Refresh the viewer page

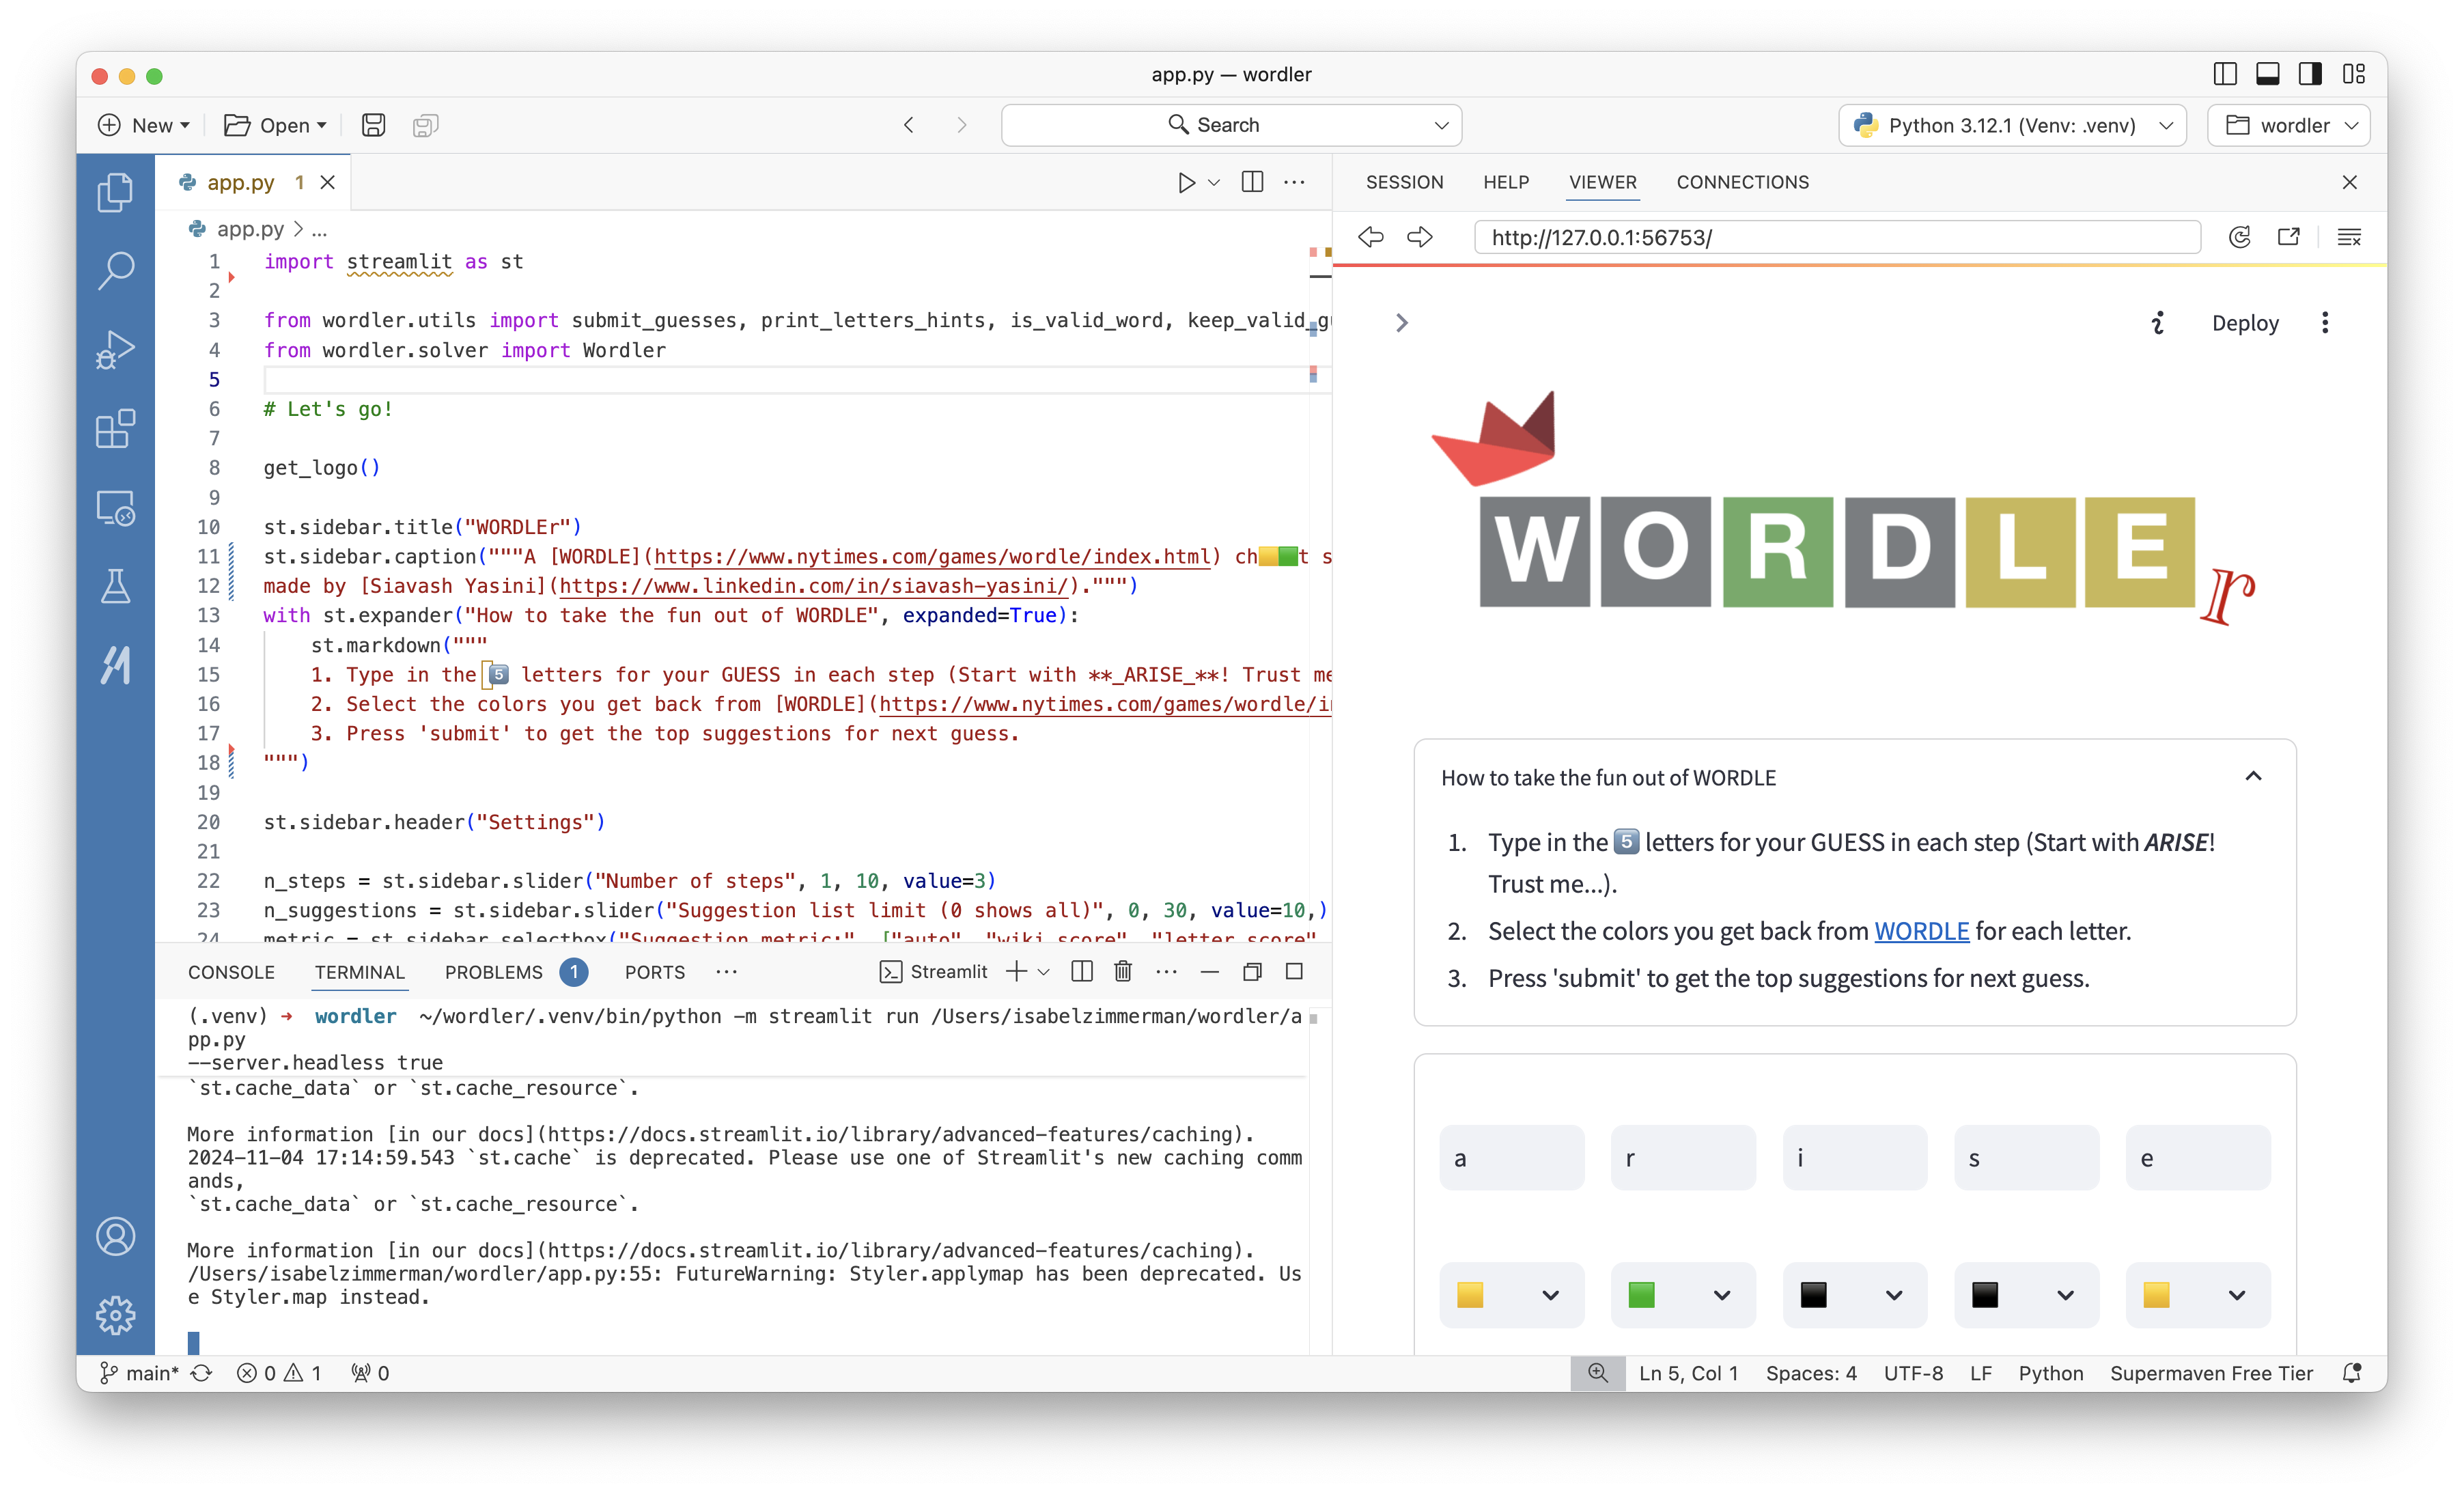(2239, 237)
